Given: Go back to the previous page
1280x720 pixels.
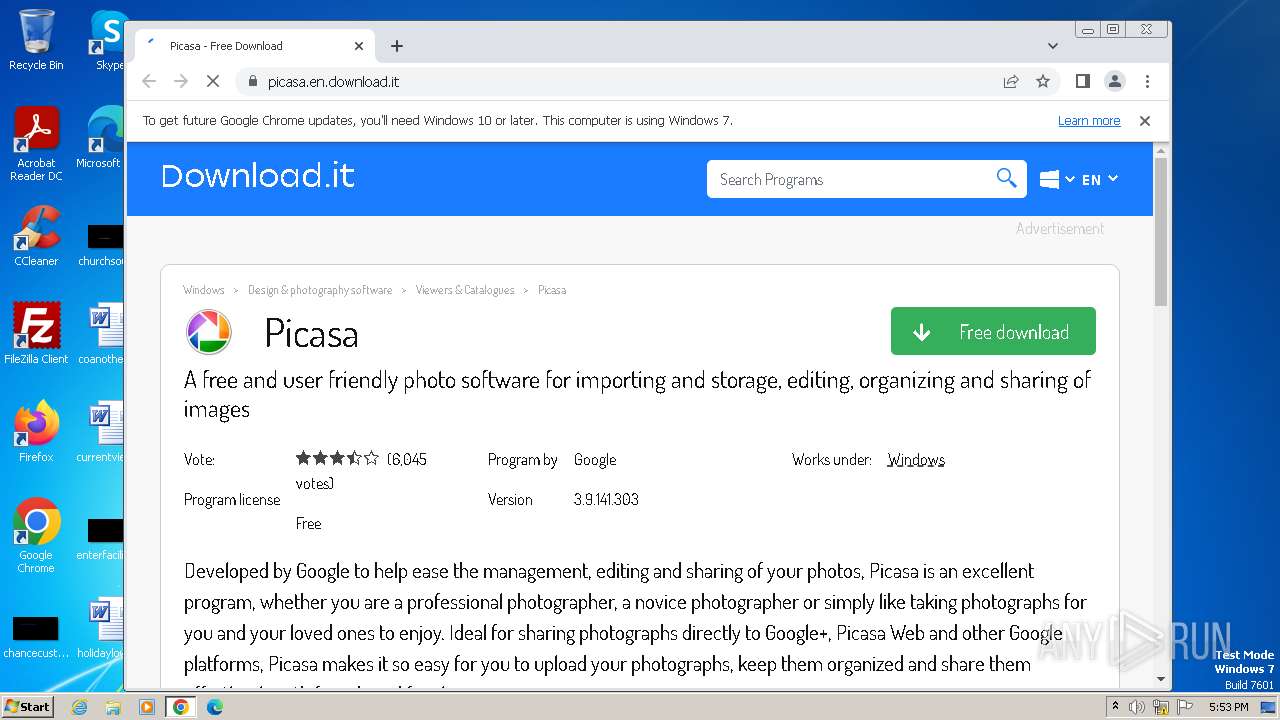Looking at the screenshot, I should pyautogui.click(x=149, y=82).
